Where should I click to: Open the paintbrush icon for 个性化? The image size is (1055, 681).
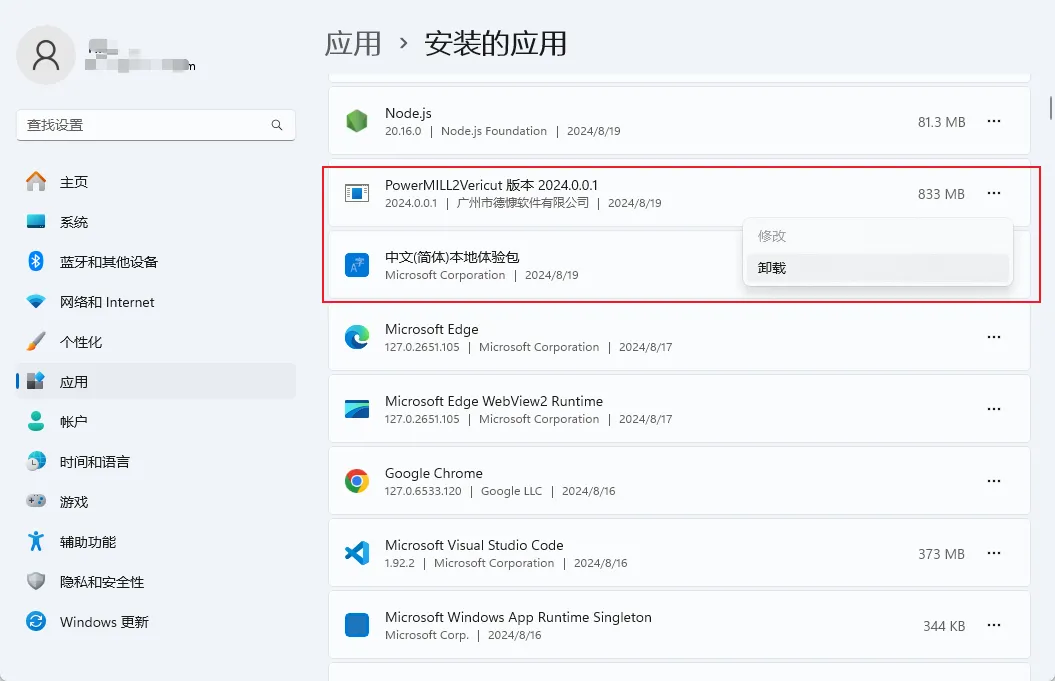pos(36,341)
